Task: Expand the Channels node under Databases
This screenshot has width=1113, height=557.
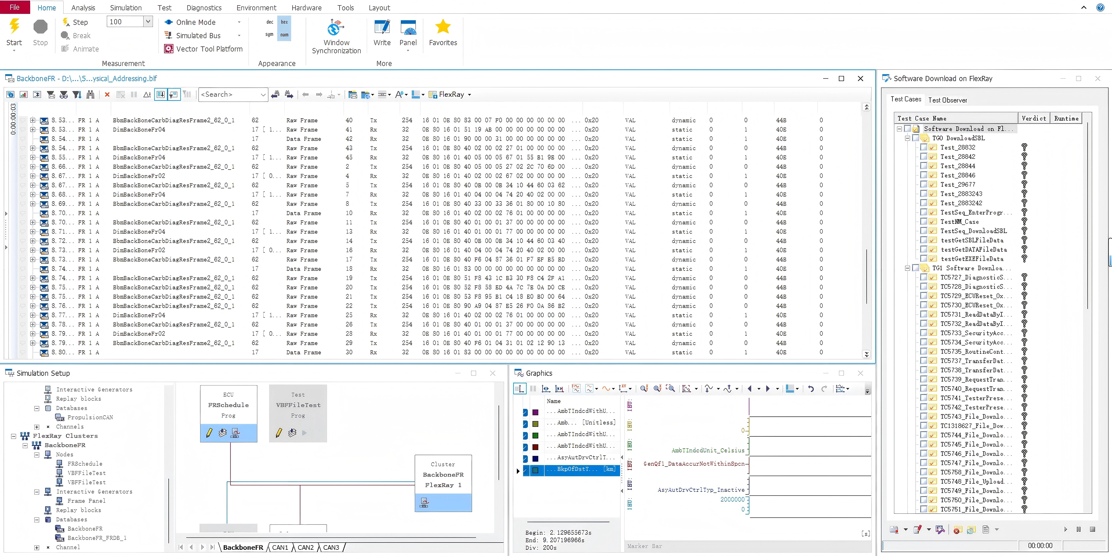Action: tap(36, 426)
